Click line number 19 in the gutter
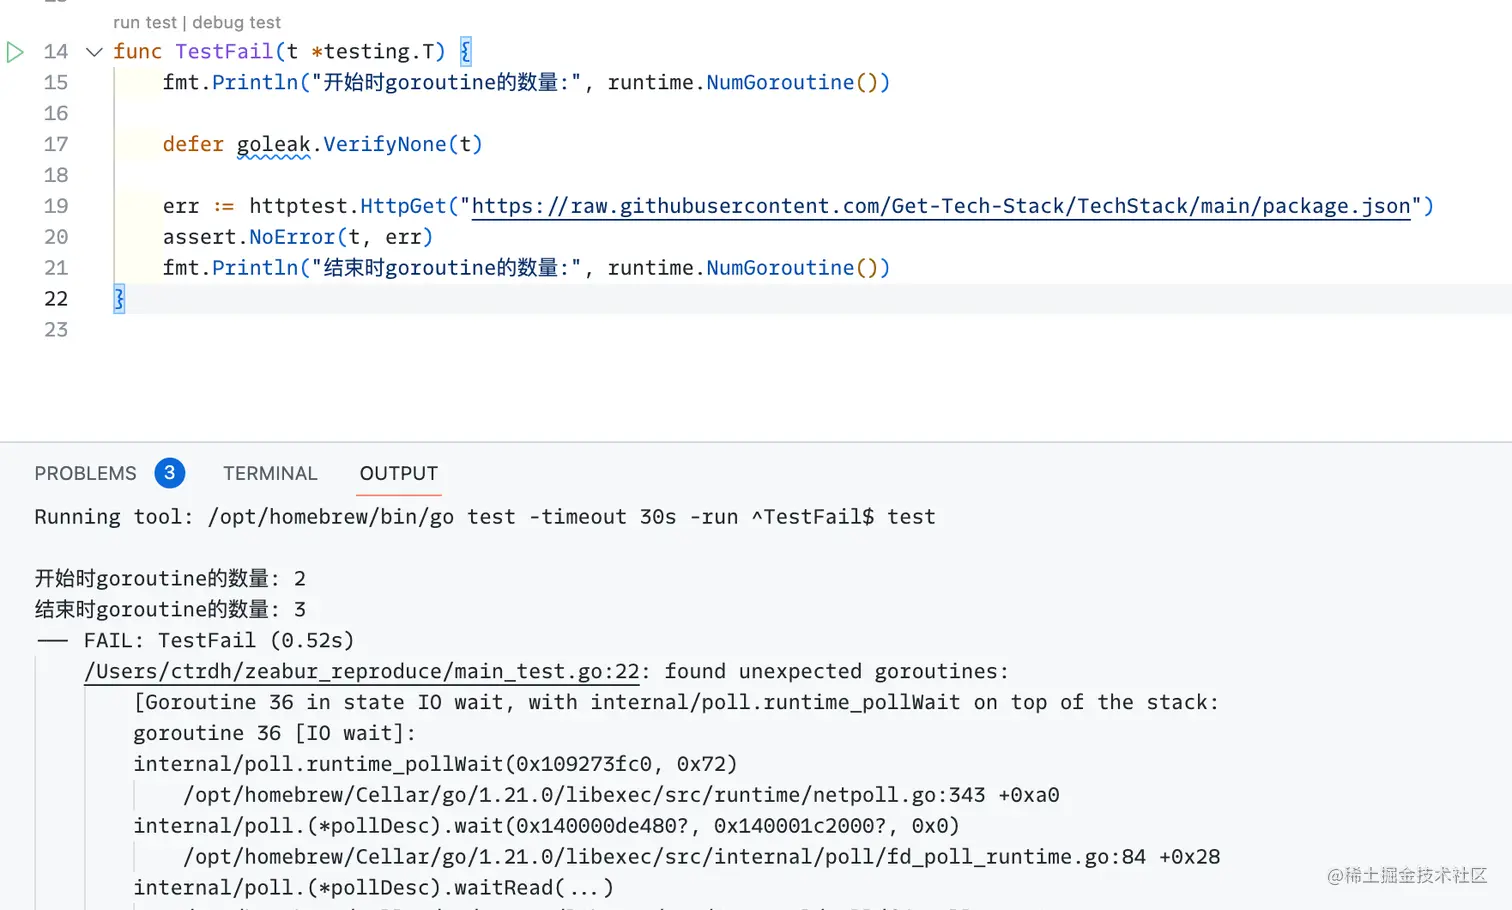The height and width of the screenshot is (910, 1512). 56,206
